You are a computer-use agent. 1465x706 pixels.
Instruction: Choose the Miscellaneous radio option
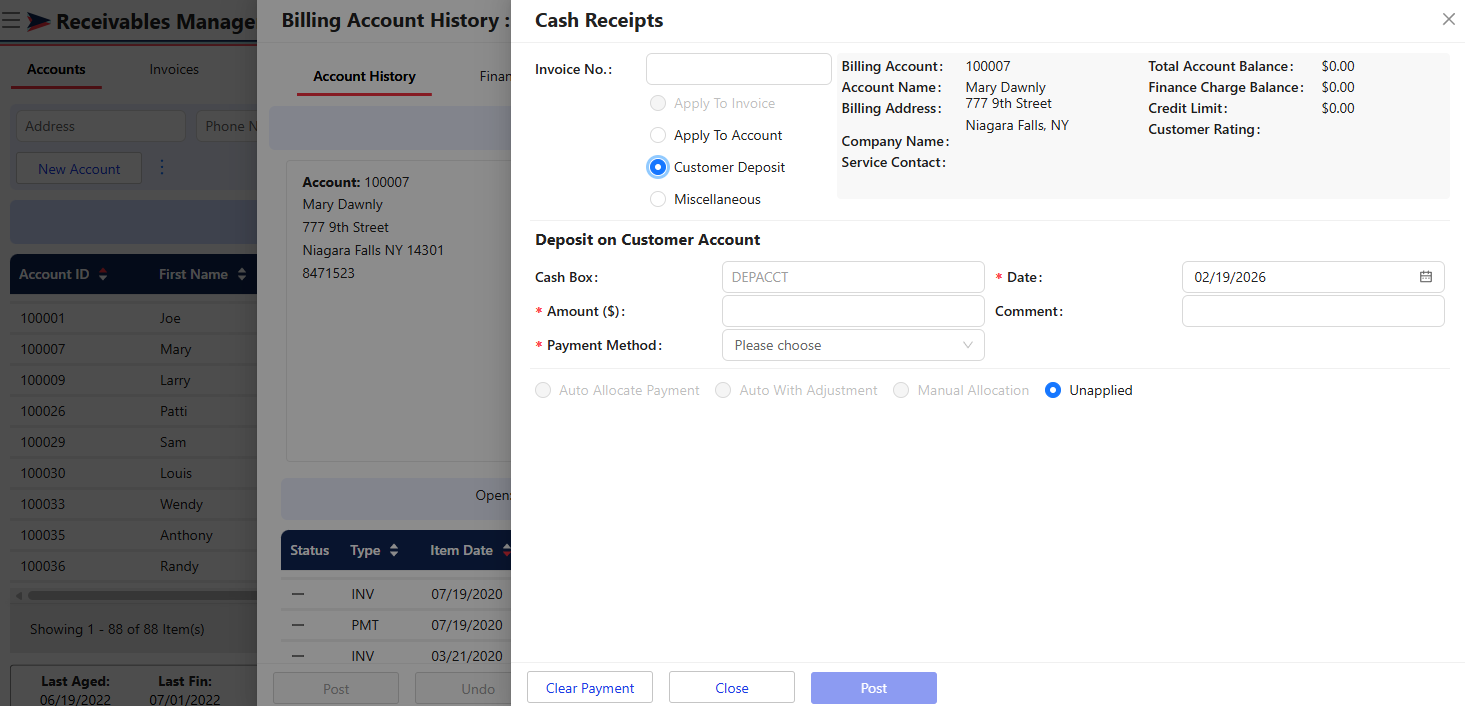tap(658, 199)
